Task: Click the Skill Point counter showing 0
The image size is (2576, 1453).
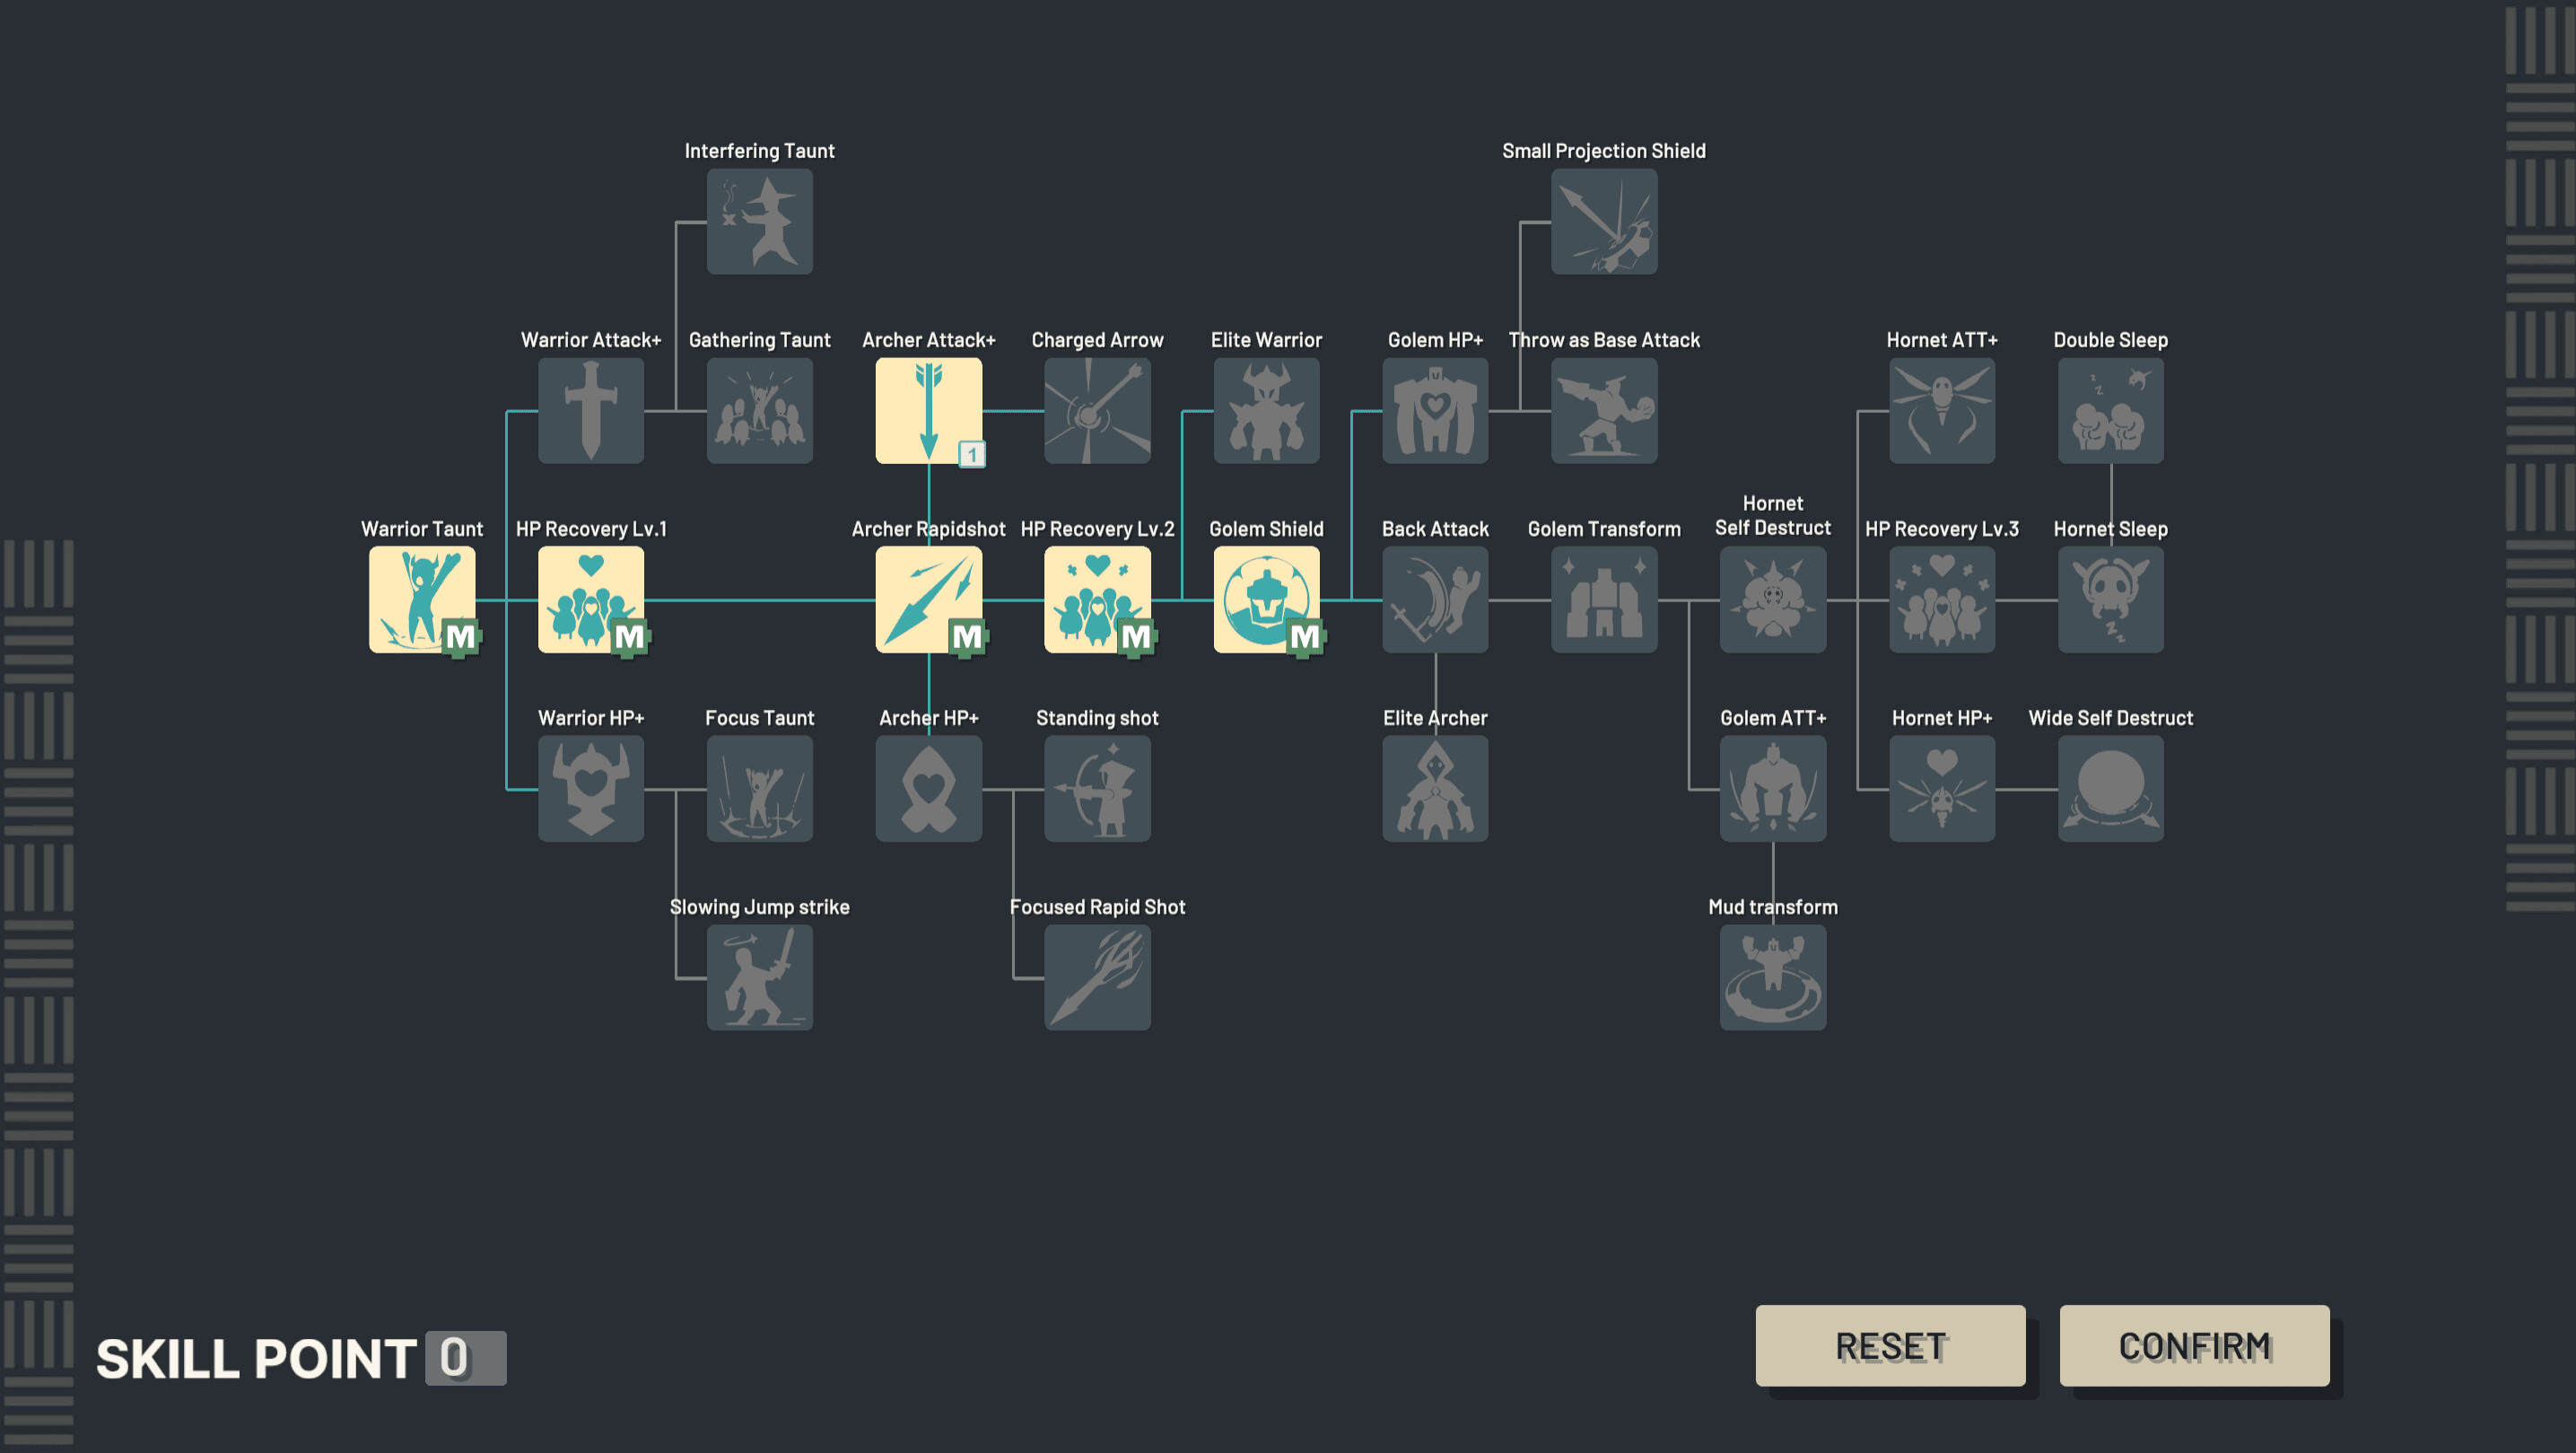Action: coord(463,1357)
